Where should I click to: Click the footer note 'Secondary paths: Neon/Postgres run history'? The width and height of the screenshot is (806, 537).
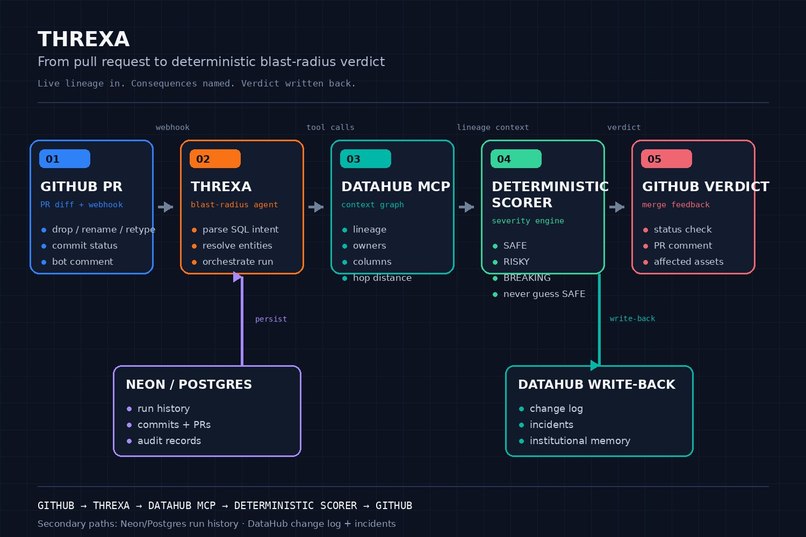click(138, 524)
